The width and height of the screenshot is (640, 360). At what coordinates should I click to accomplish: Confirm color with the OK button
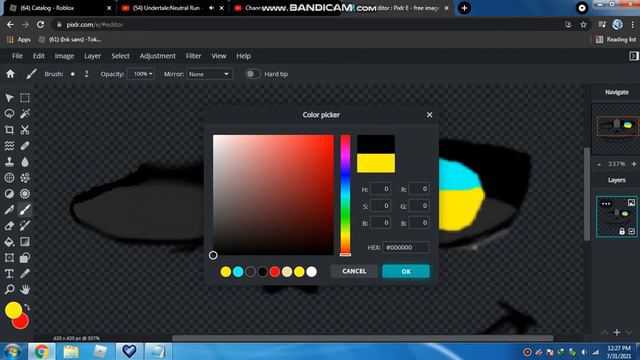tap(406, 271)
